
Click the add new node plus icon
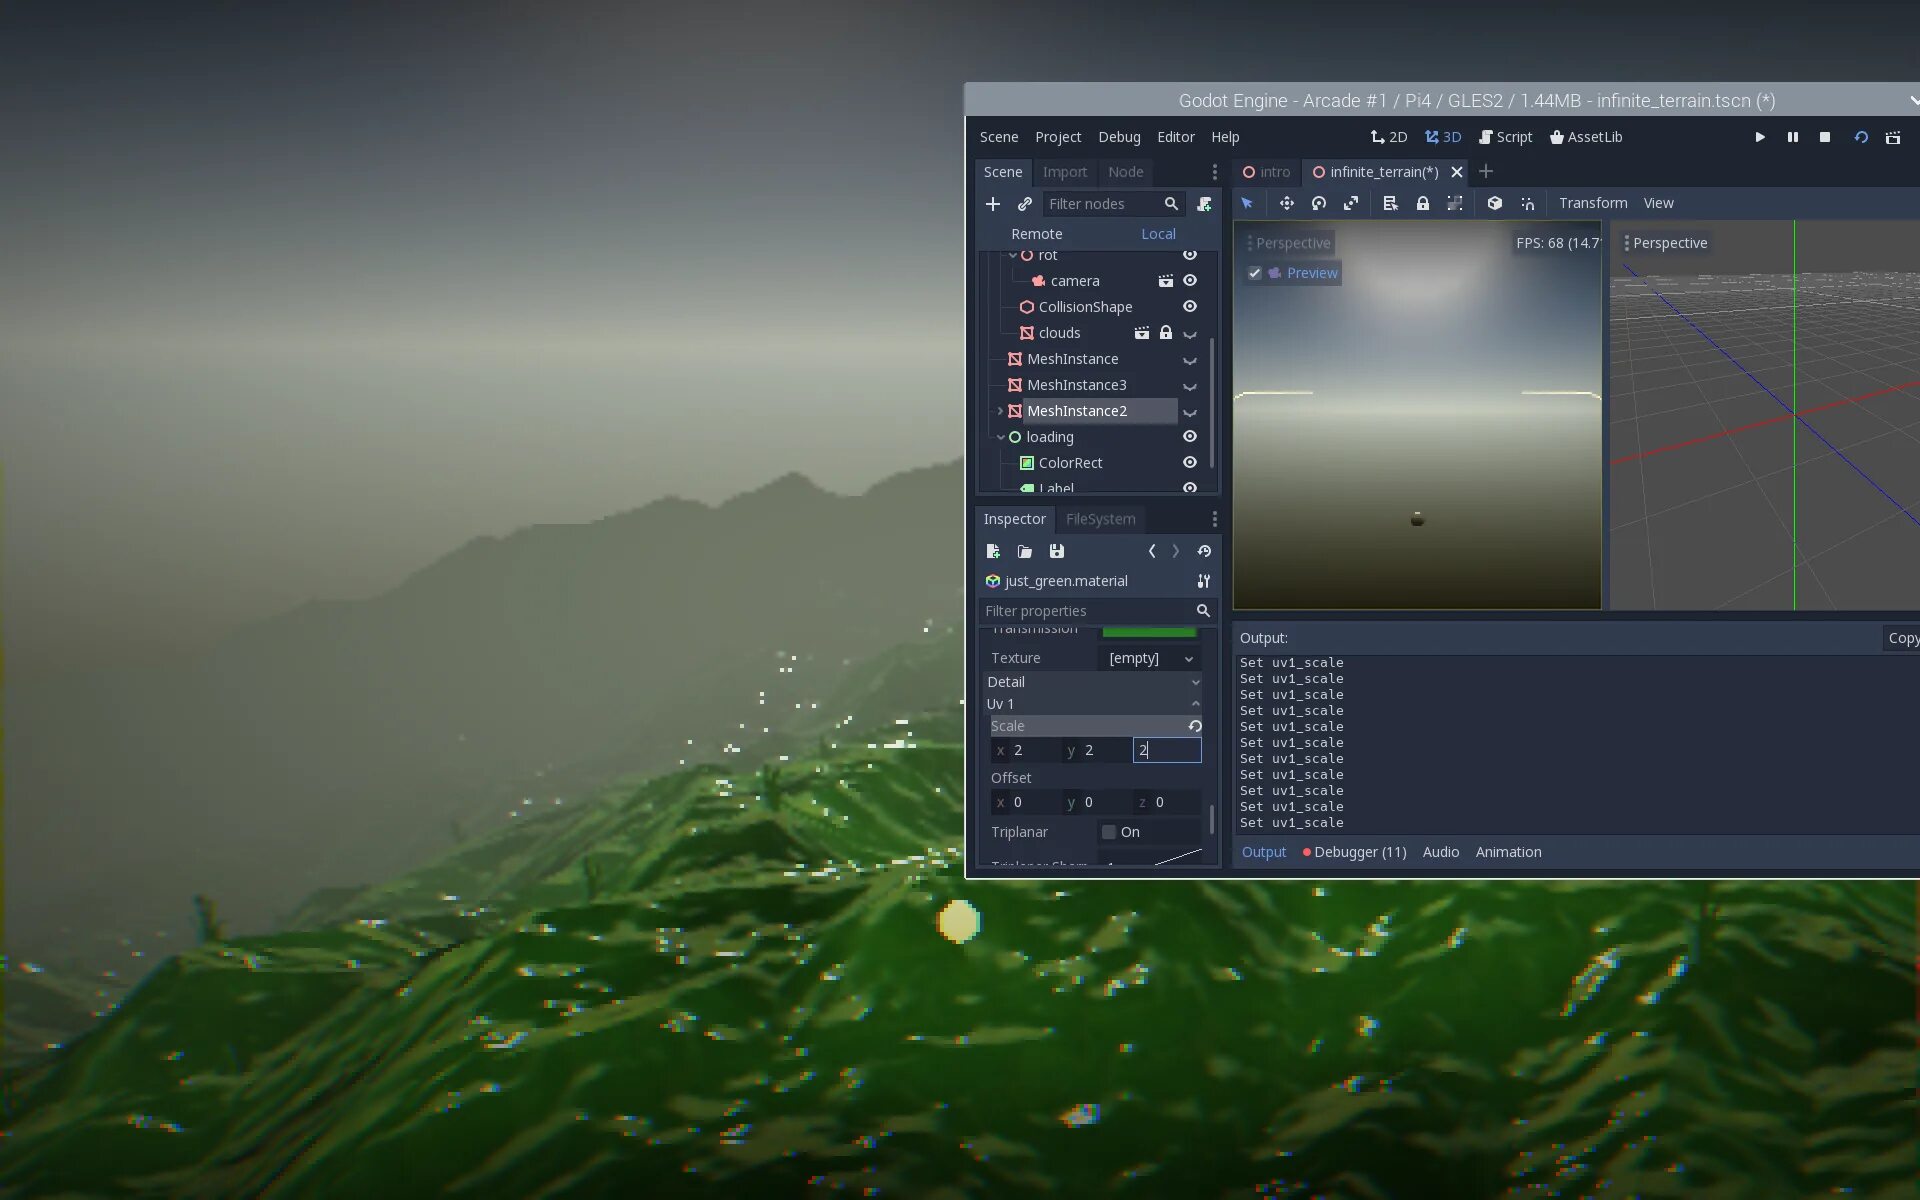pyautogui.click(x=992, y=204)
